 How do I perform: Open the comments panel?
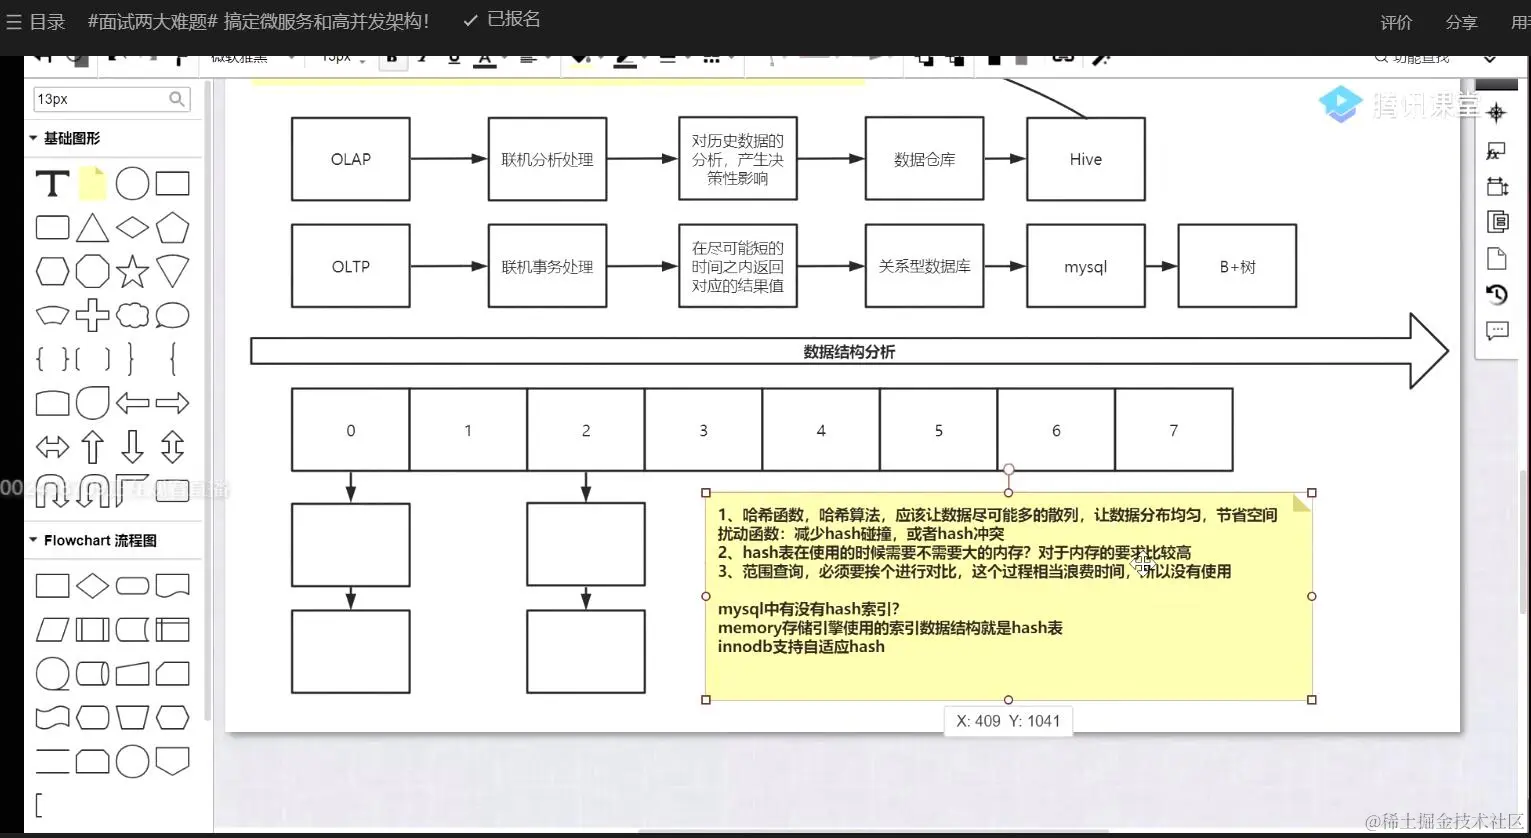1497,330
